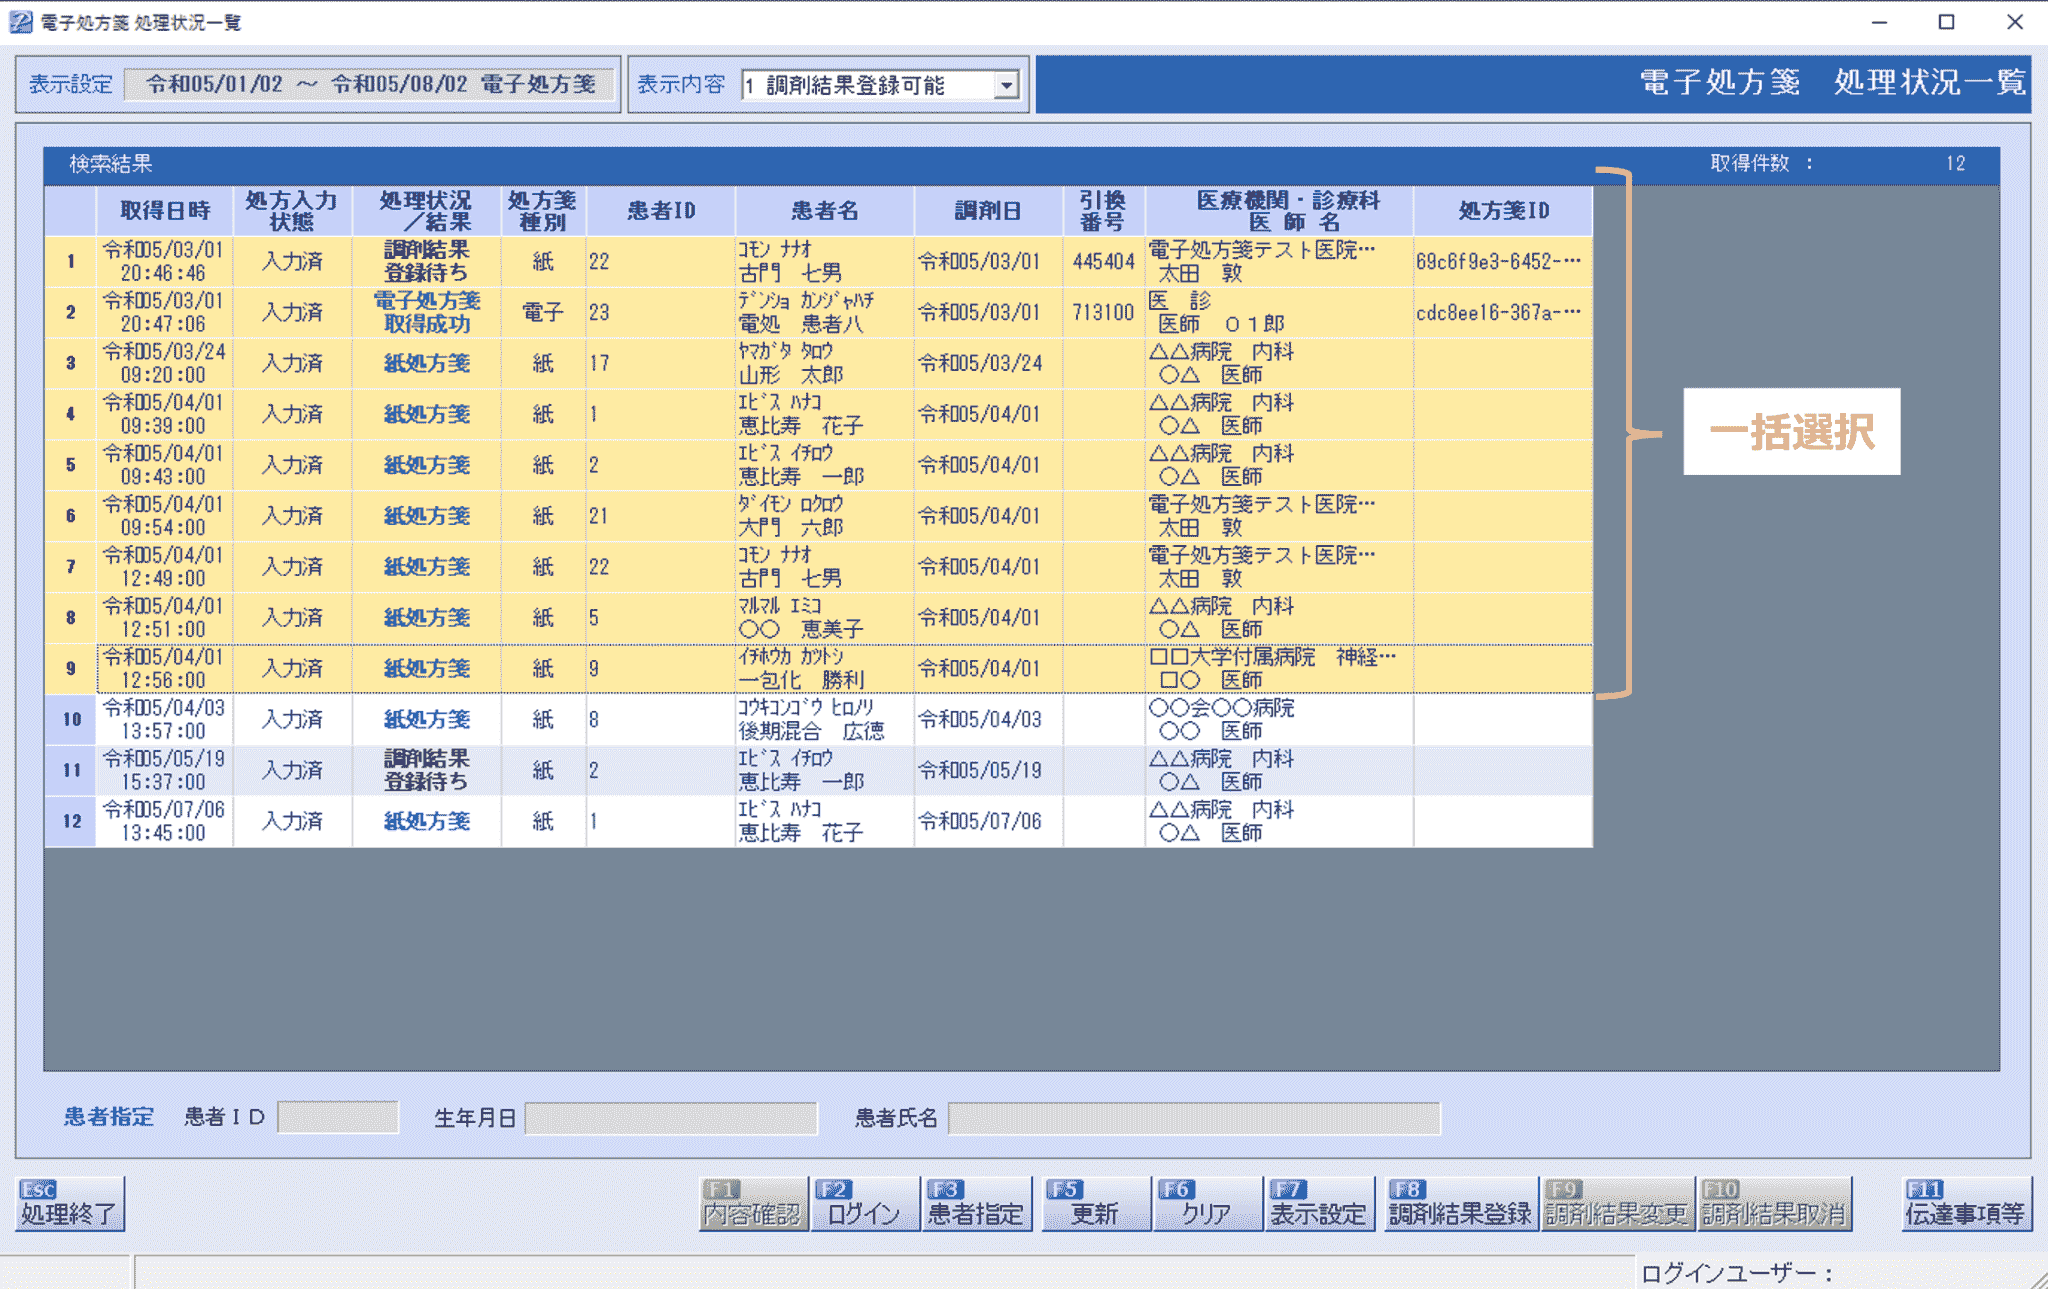
Task: Click 患者名 column header
Action: [825, 211]
